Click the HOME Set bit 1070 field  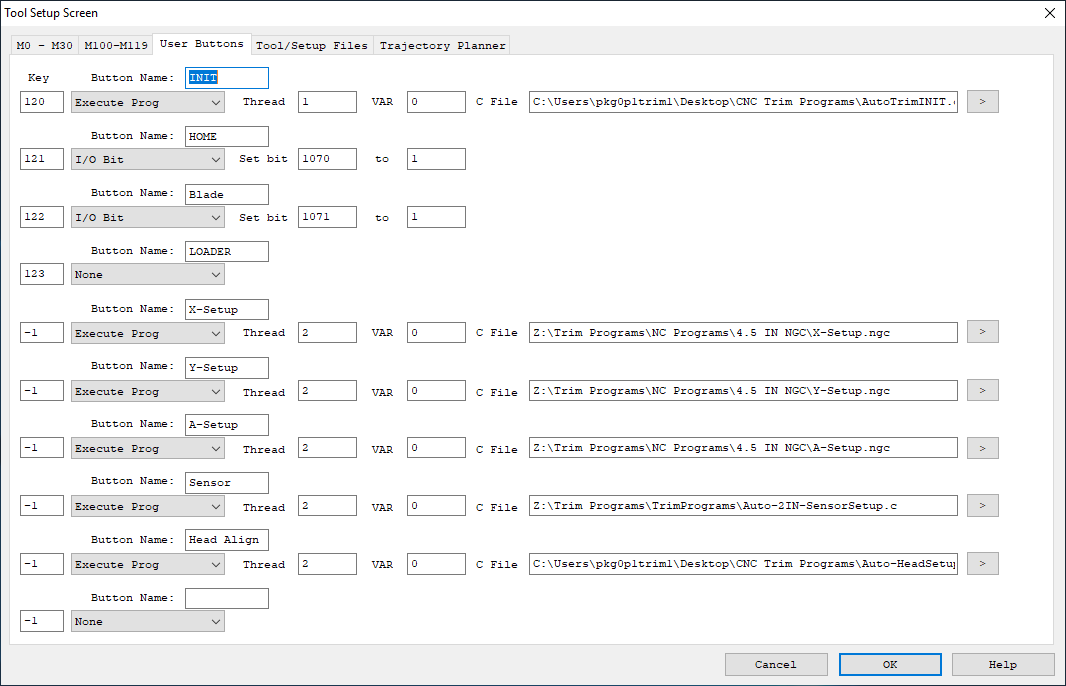(327, 160)
